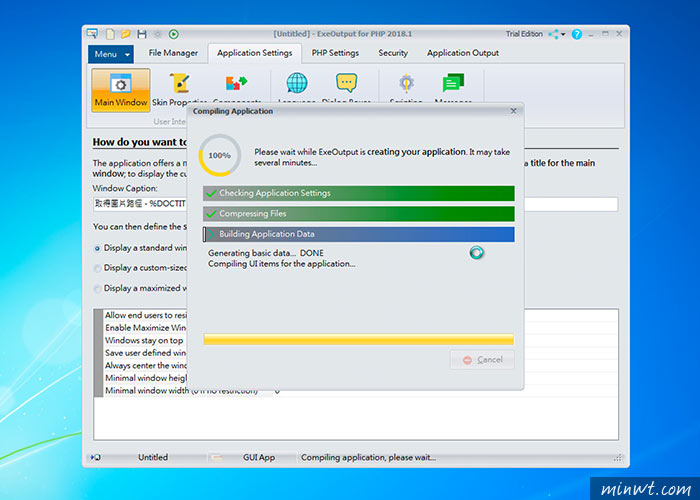Click 'Compiling UI items for the application...' line
The image size is (700, 500).
point(282,264)
